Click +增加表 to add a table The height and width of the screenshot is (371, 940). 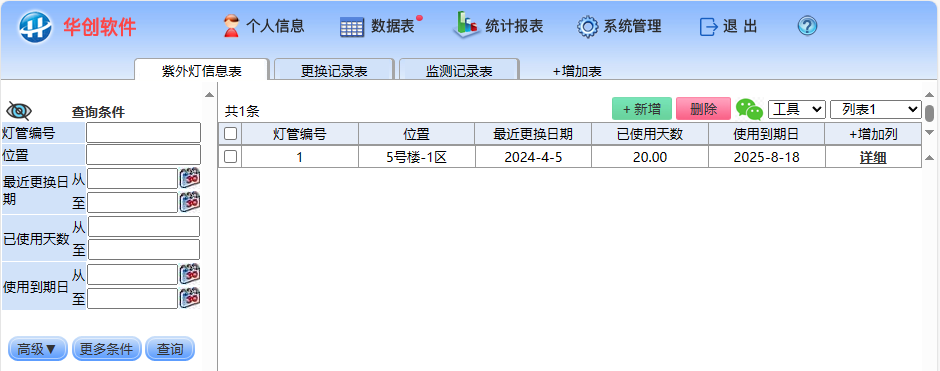[577, 71]
